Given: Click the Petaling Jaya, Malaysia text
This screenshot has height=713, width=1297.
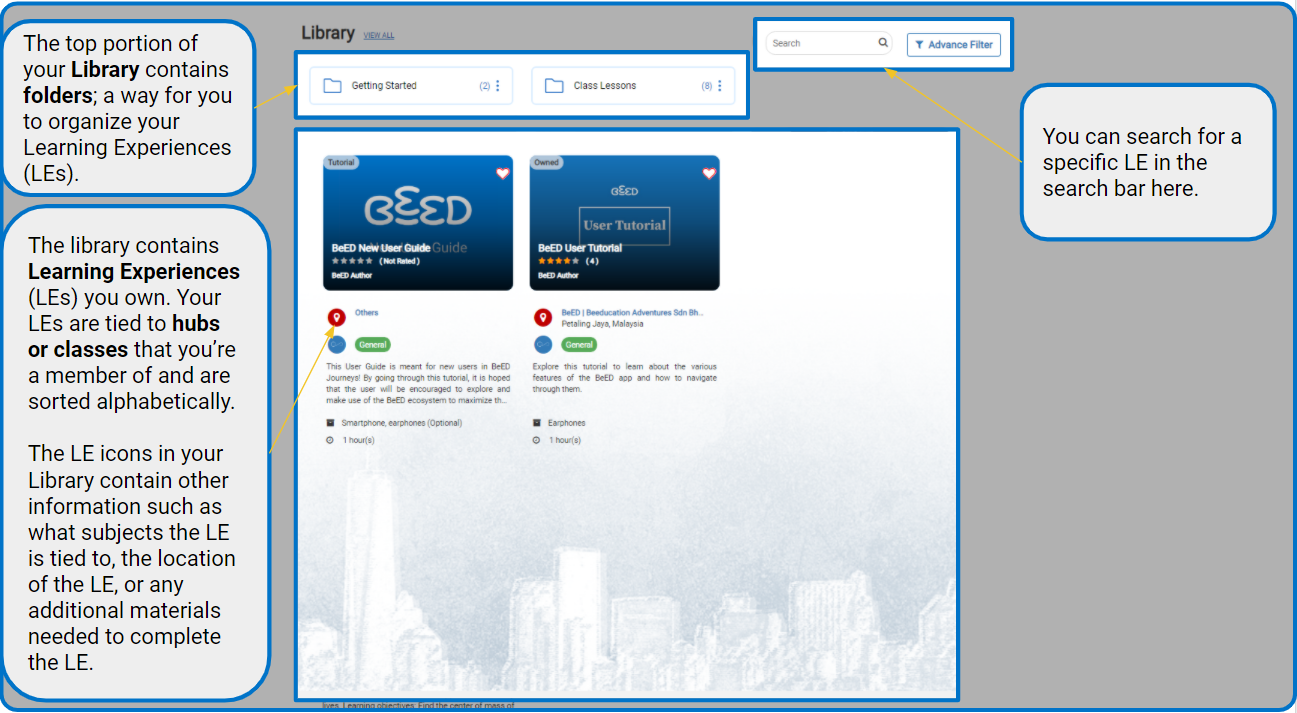Looking at the screenshot, I should tap(602, 324).
